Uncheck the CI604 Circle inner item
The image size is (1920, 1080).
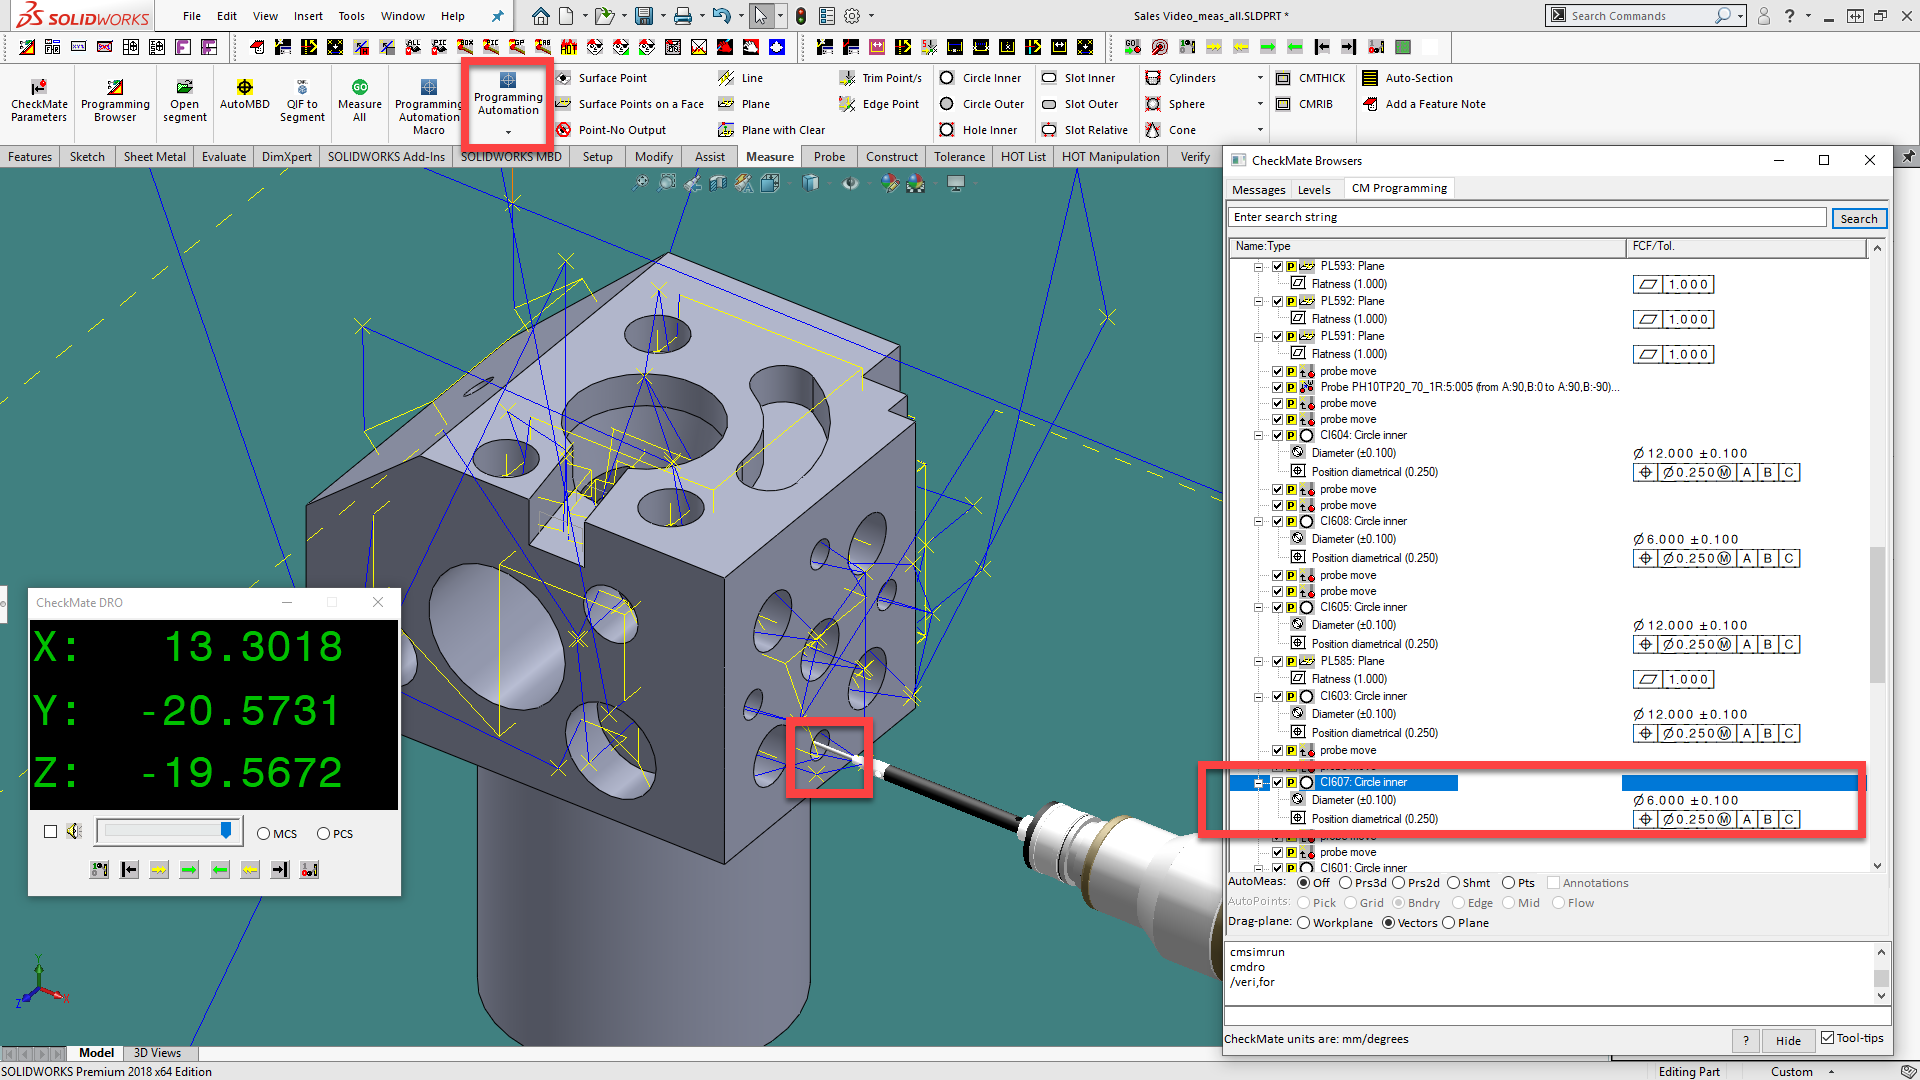click(x=1278, y=435)
